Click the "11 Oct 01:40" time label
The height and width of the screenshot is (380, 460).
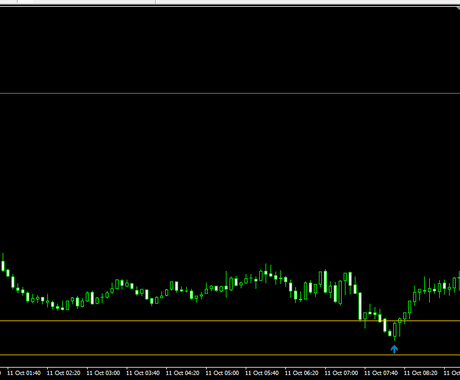pyautogui.click(x=24, y=373)
